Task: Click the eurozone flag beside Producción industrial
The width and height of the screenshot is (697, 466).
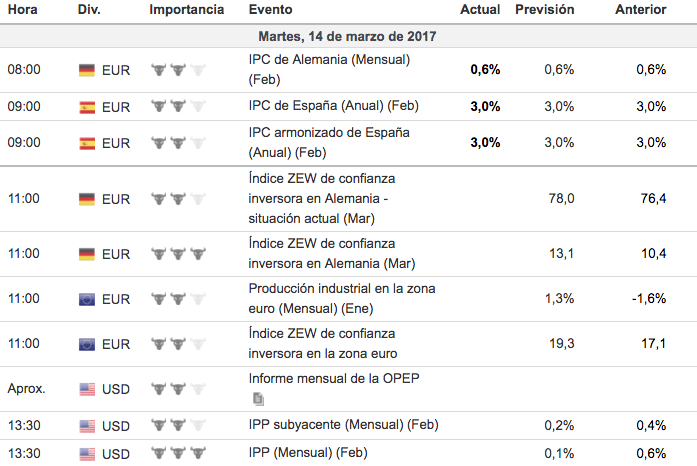Action: 87,298
